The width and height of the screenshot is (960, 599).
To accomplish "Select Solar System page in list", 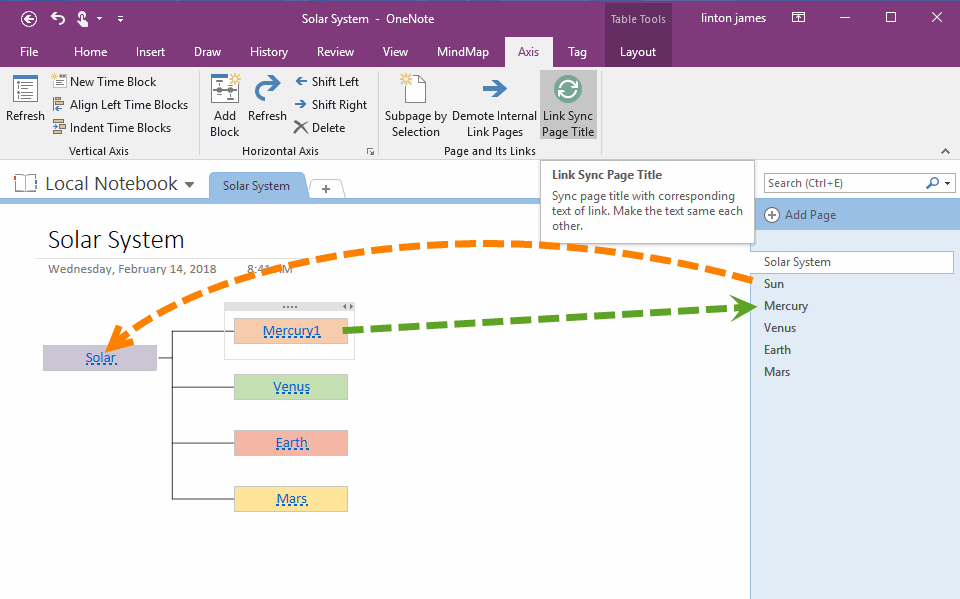I will [852, 262].
